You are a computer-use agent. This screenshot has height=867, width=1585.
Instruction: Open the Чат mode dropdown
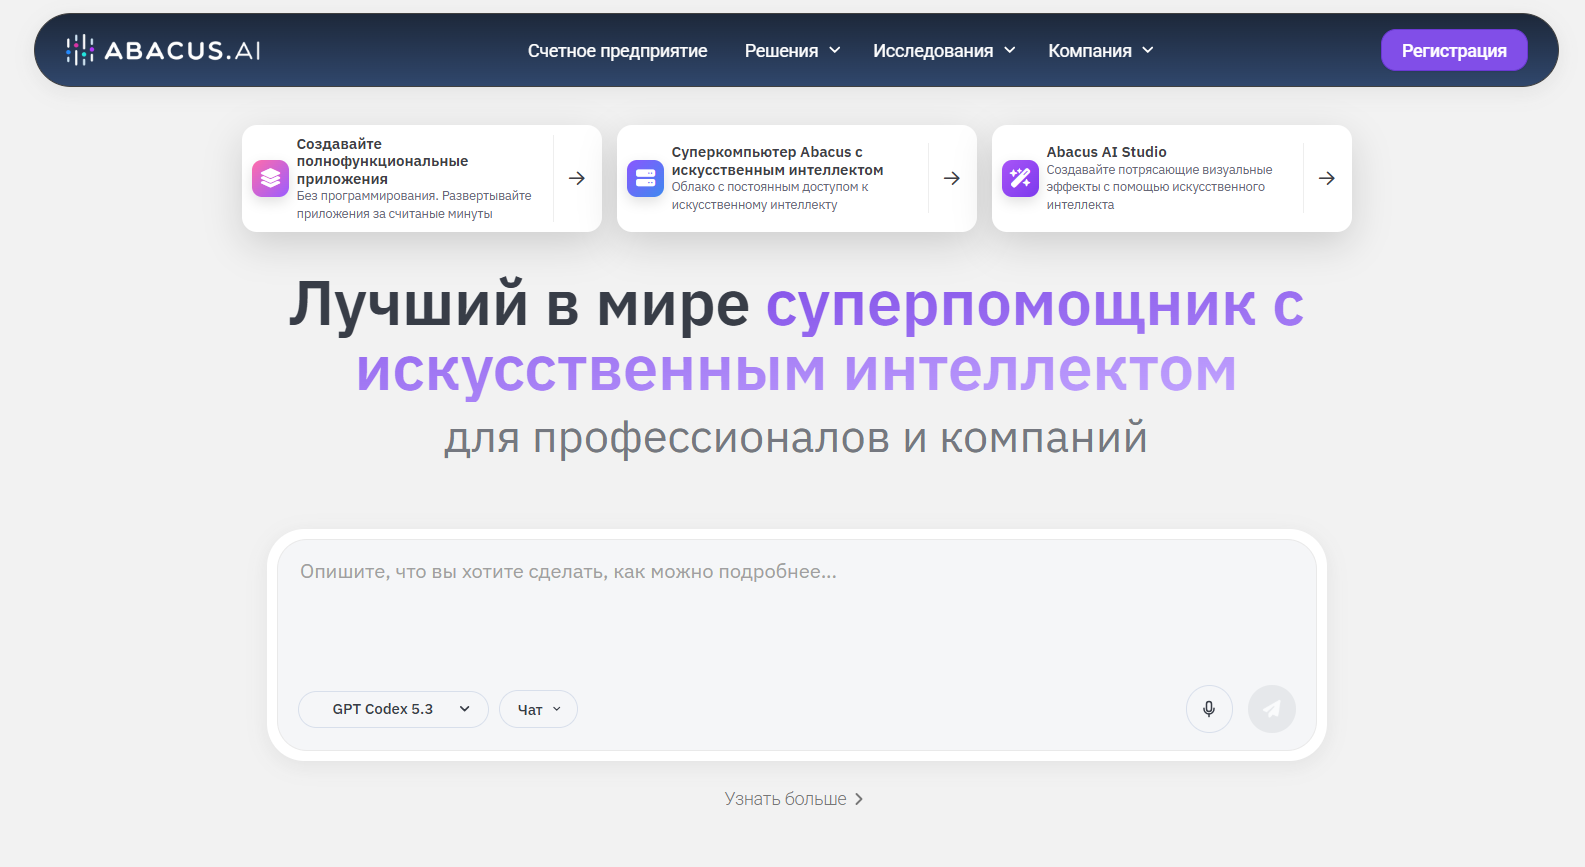tap(538, 709)
